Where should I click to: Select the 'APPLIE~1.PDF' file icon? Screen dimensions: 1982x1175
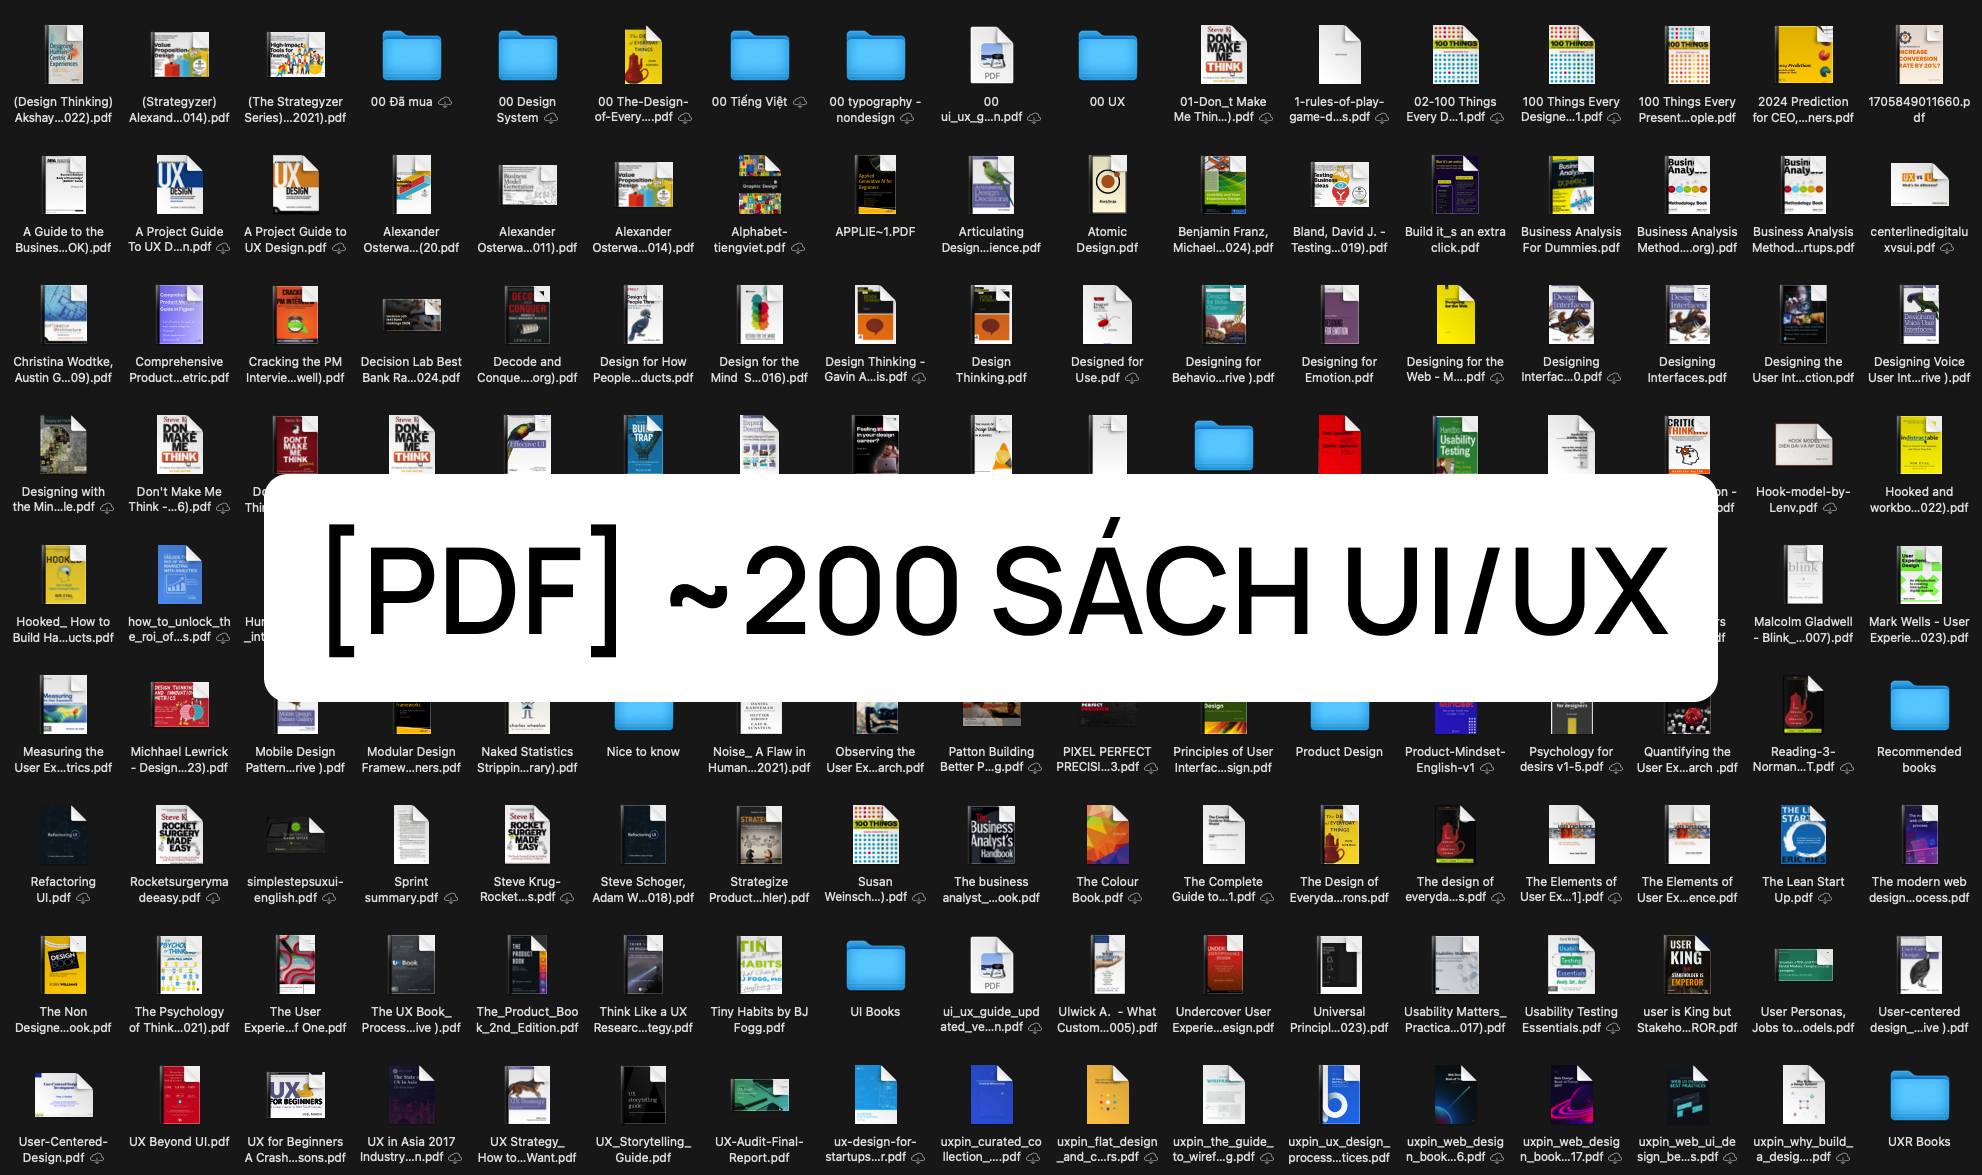(876, 185)
